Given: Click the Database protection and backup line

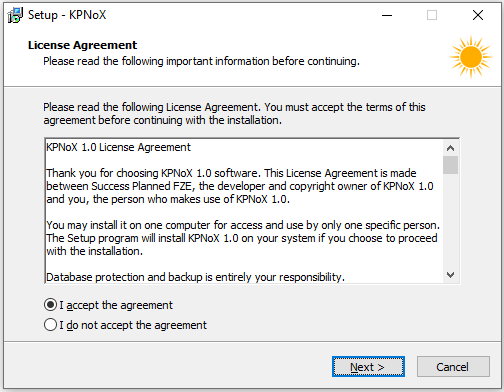Looking at the screenshot, I should (195, 277).
